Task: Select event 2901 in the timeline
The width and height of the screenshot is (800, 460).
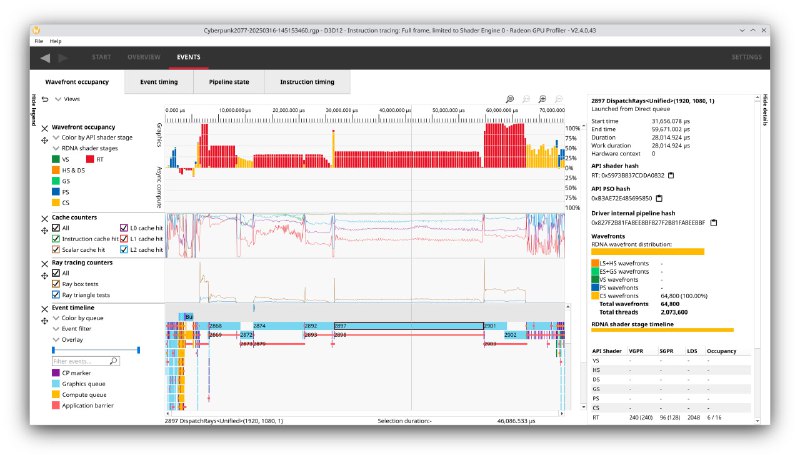Action: coord(495,326)
